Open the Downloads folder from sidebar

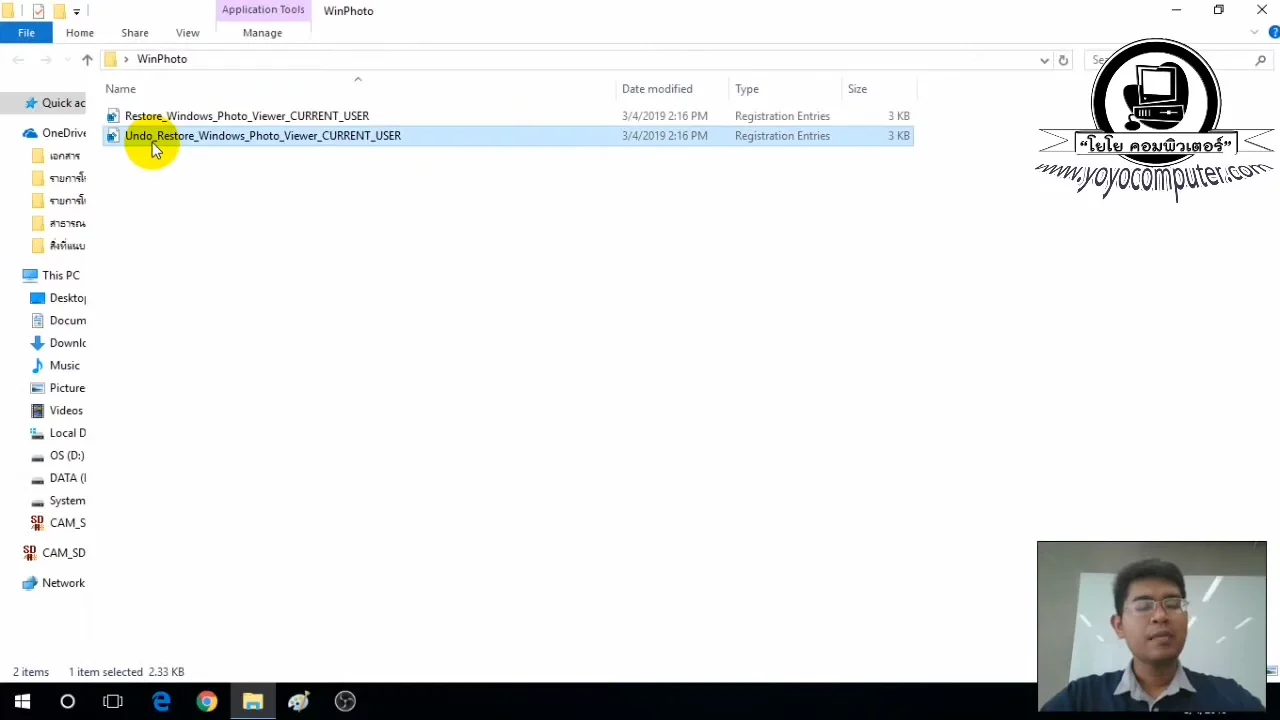click(66, 342)
